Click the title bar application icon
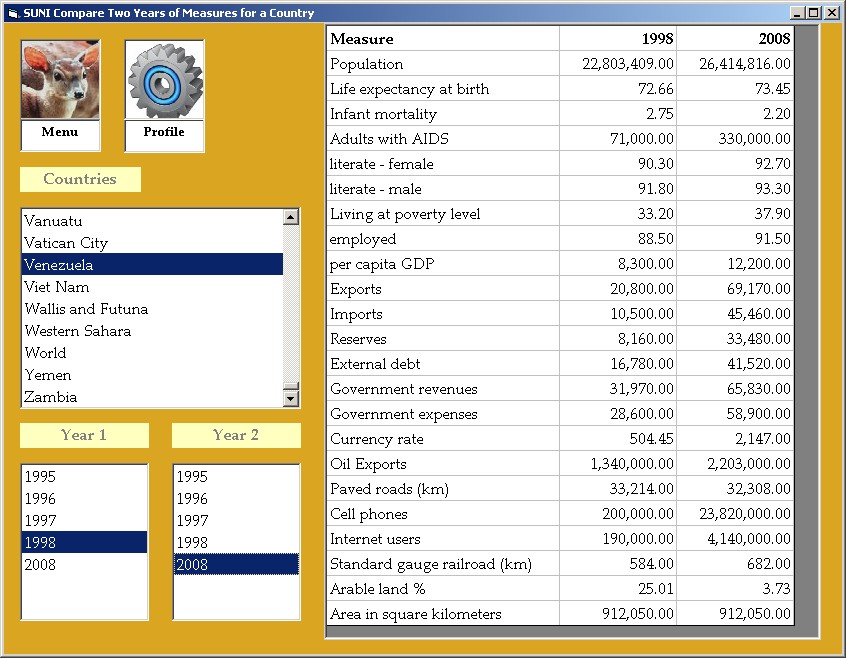Viewport: 846px width, 658px height. click(x=12, y=13)
